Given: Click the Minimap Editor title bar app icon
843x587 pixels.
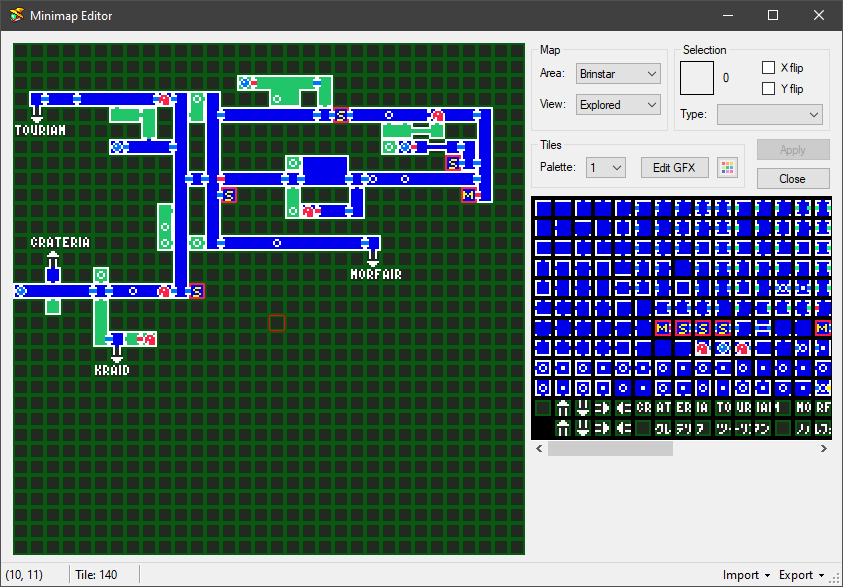Looking at the screenshot, I should coord(17,15).
